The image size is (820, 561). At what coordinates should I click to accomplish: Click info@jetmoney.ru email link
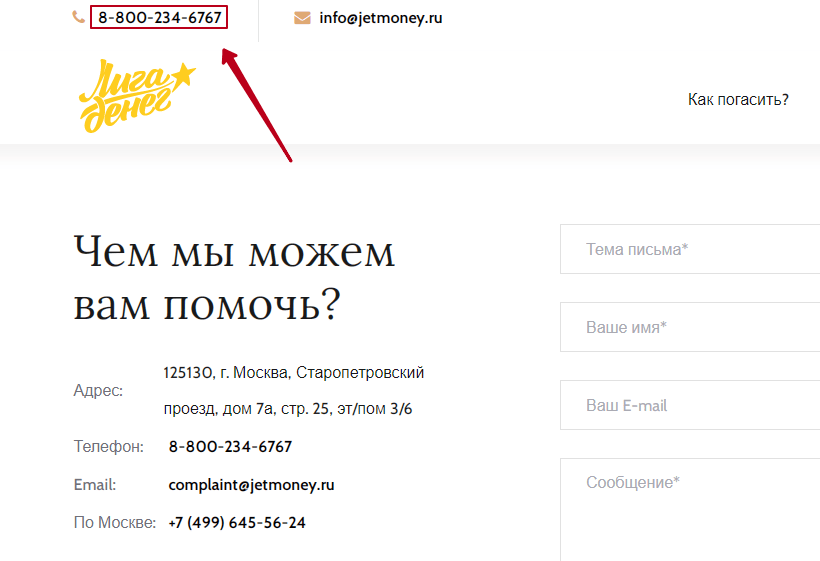coord(381,18)
